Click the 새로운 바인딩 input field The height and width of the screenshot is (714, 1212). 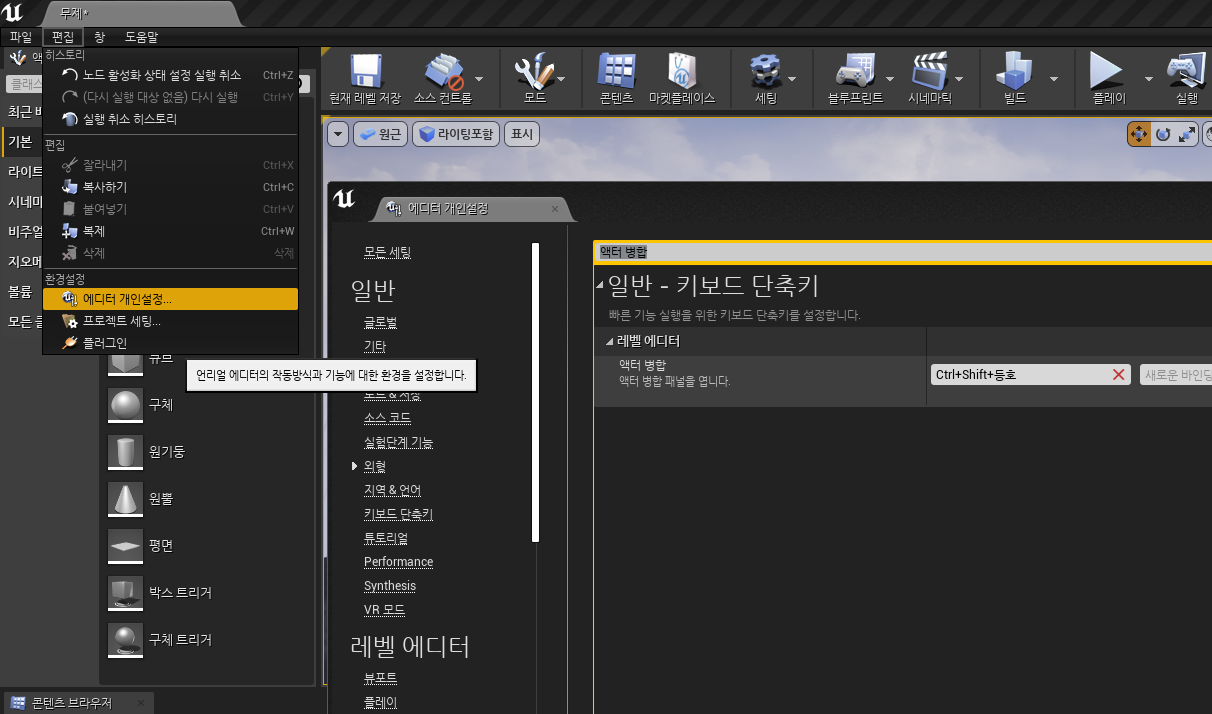[x=1175, y=375]
